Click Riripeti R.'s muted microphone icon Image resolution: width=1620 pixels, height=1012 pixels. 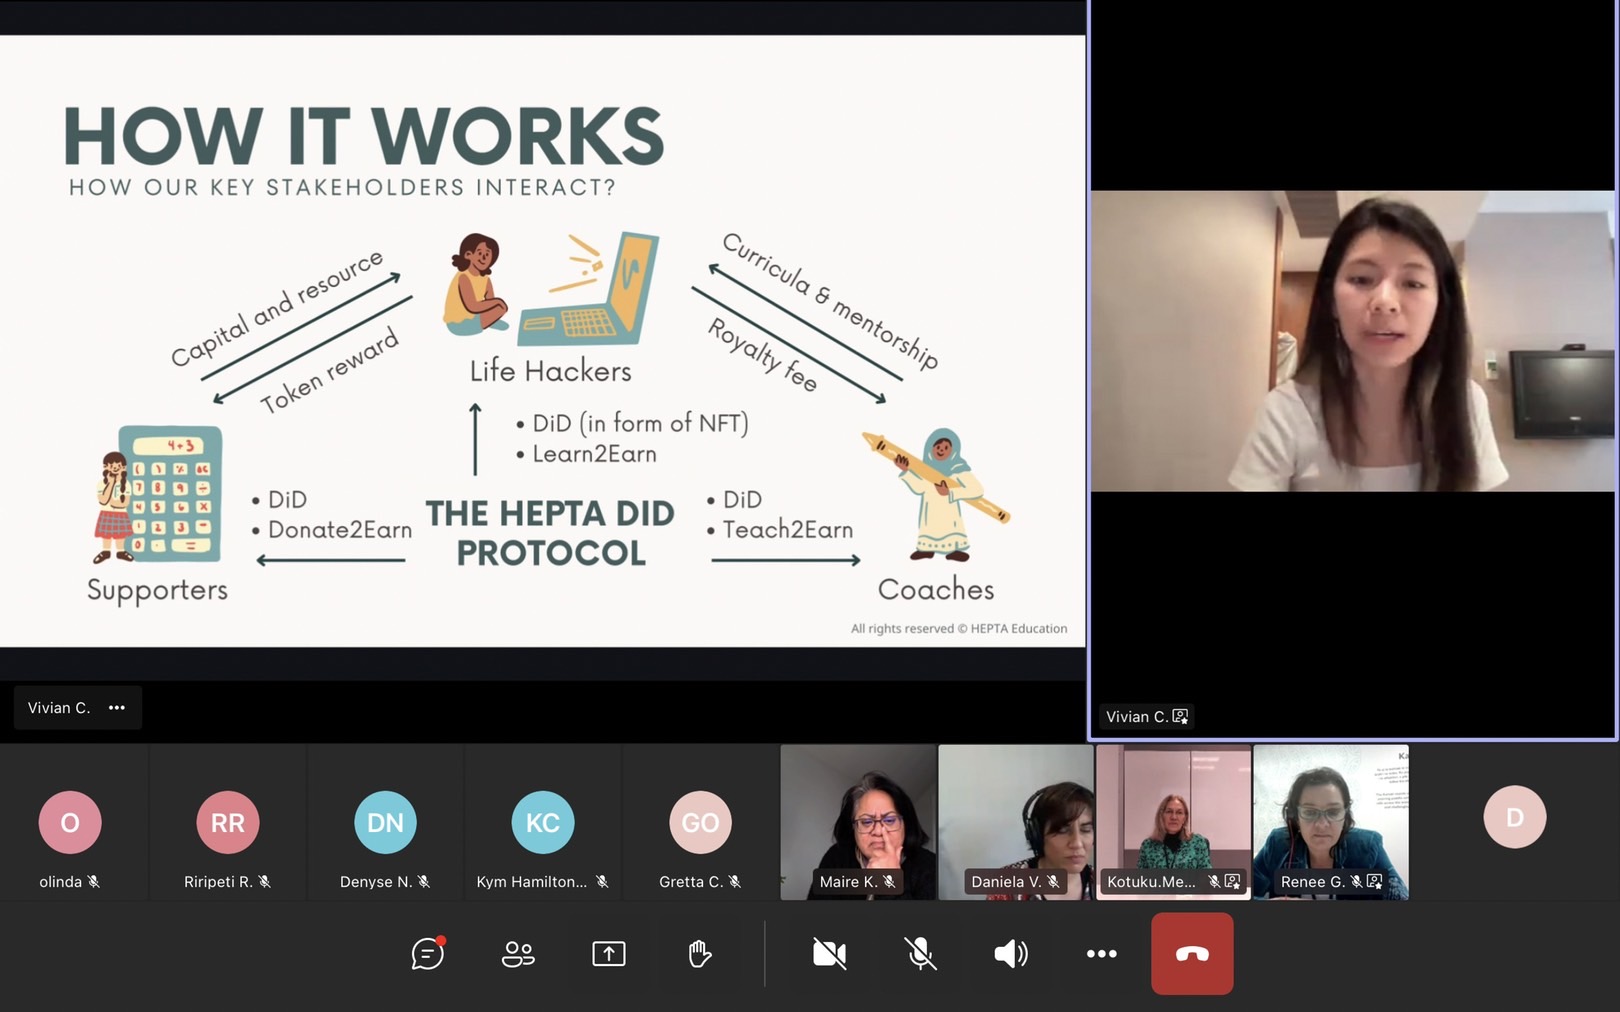(265, 882)
